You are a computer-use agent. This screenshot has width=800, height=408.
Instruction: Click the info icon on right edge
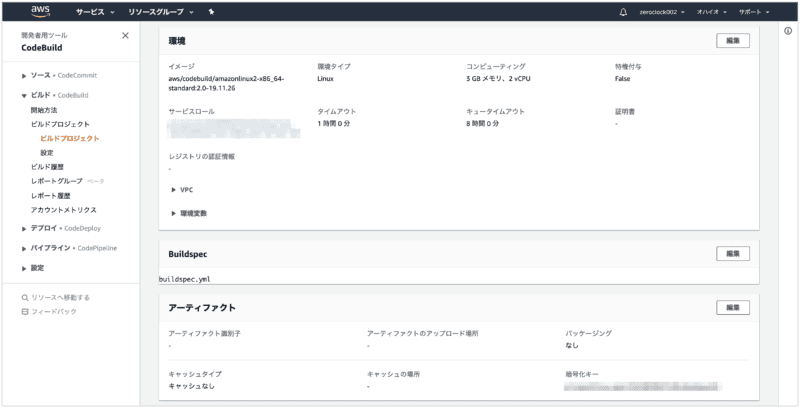789,32
